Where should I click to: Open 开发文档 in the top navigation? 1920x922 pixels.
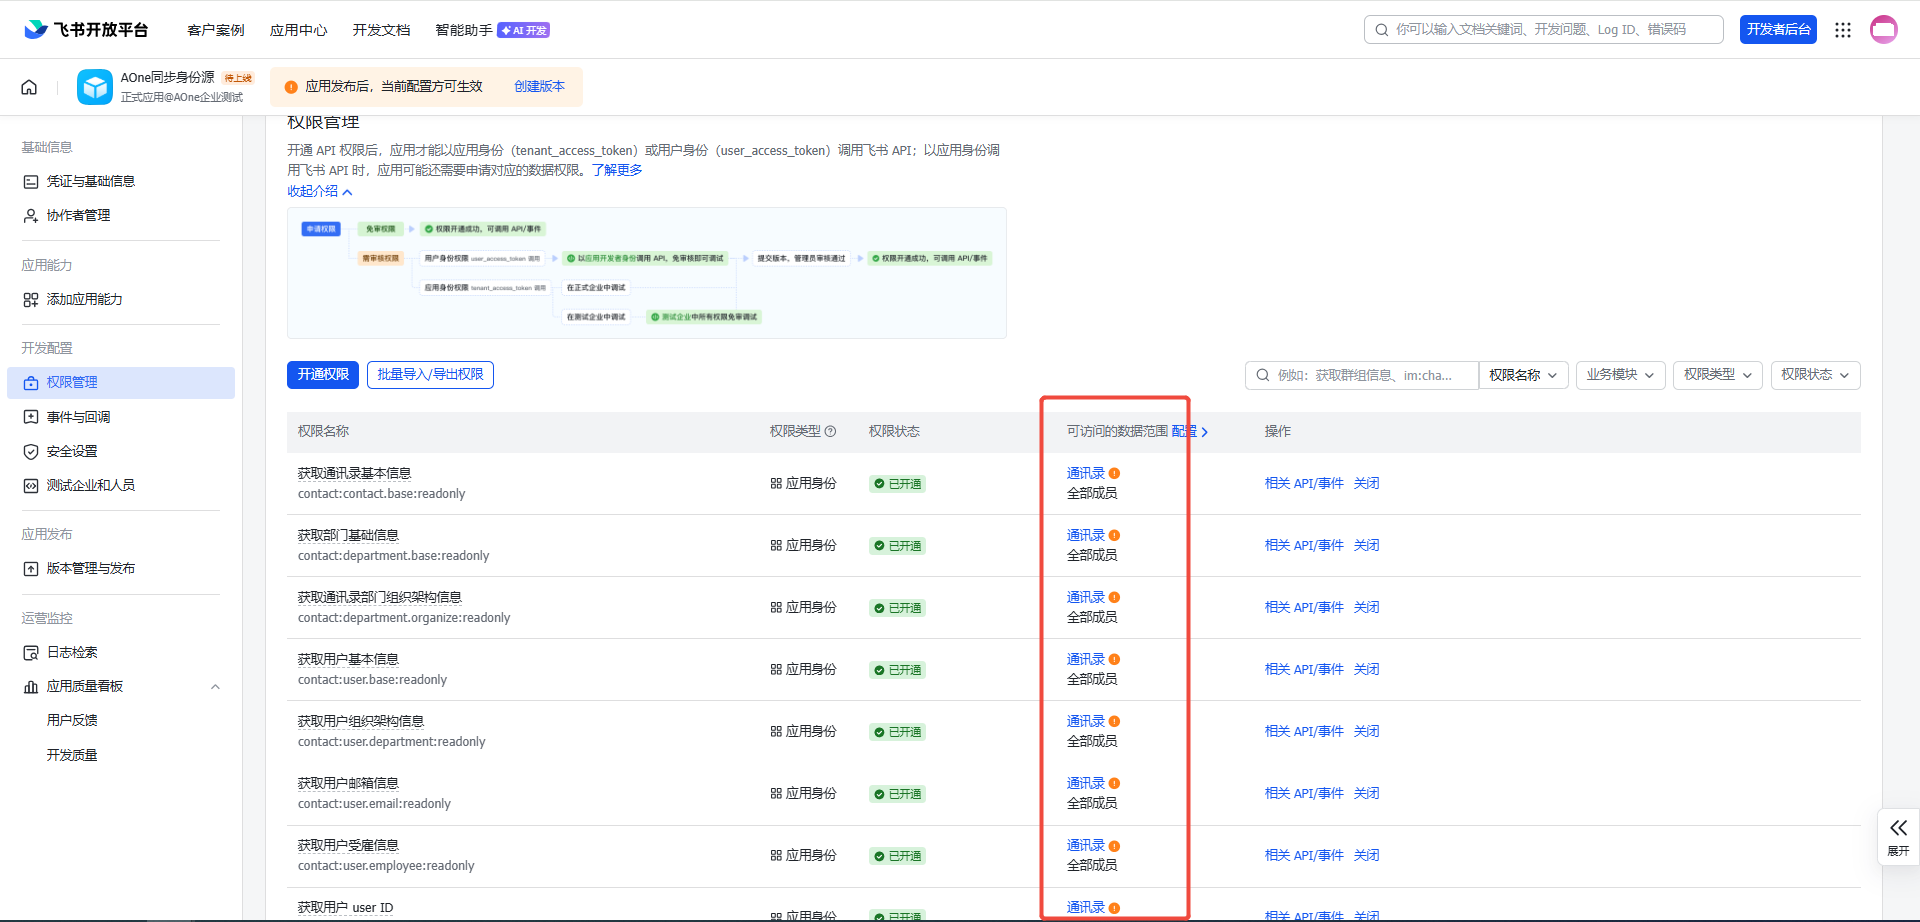point(381,30)
